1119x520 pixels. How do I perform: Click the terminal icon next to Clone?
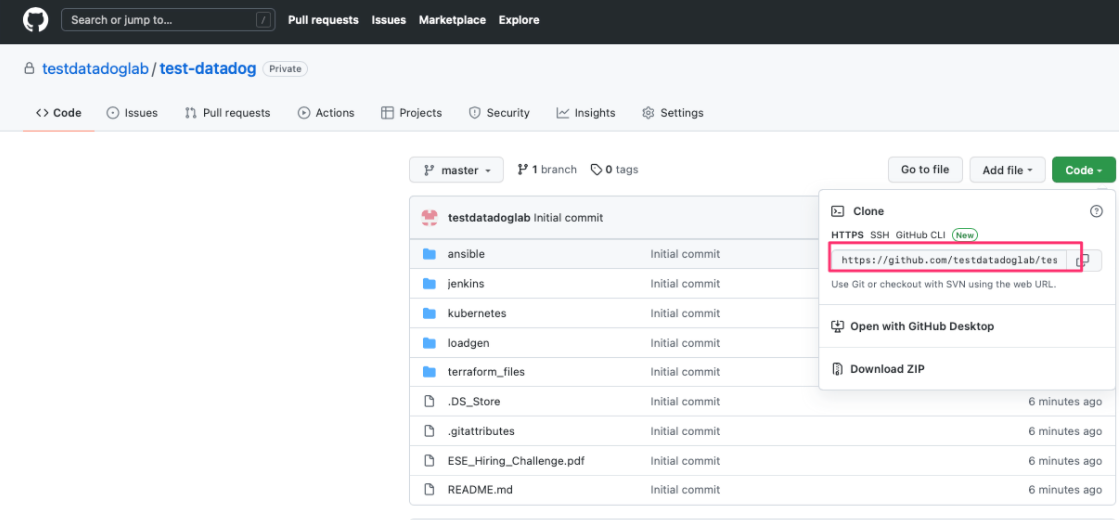point(839,211)
